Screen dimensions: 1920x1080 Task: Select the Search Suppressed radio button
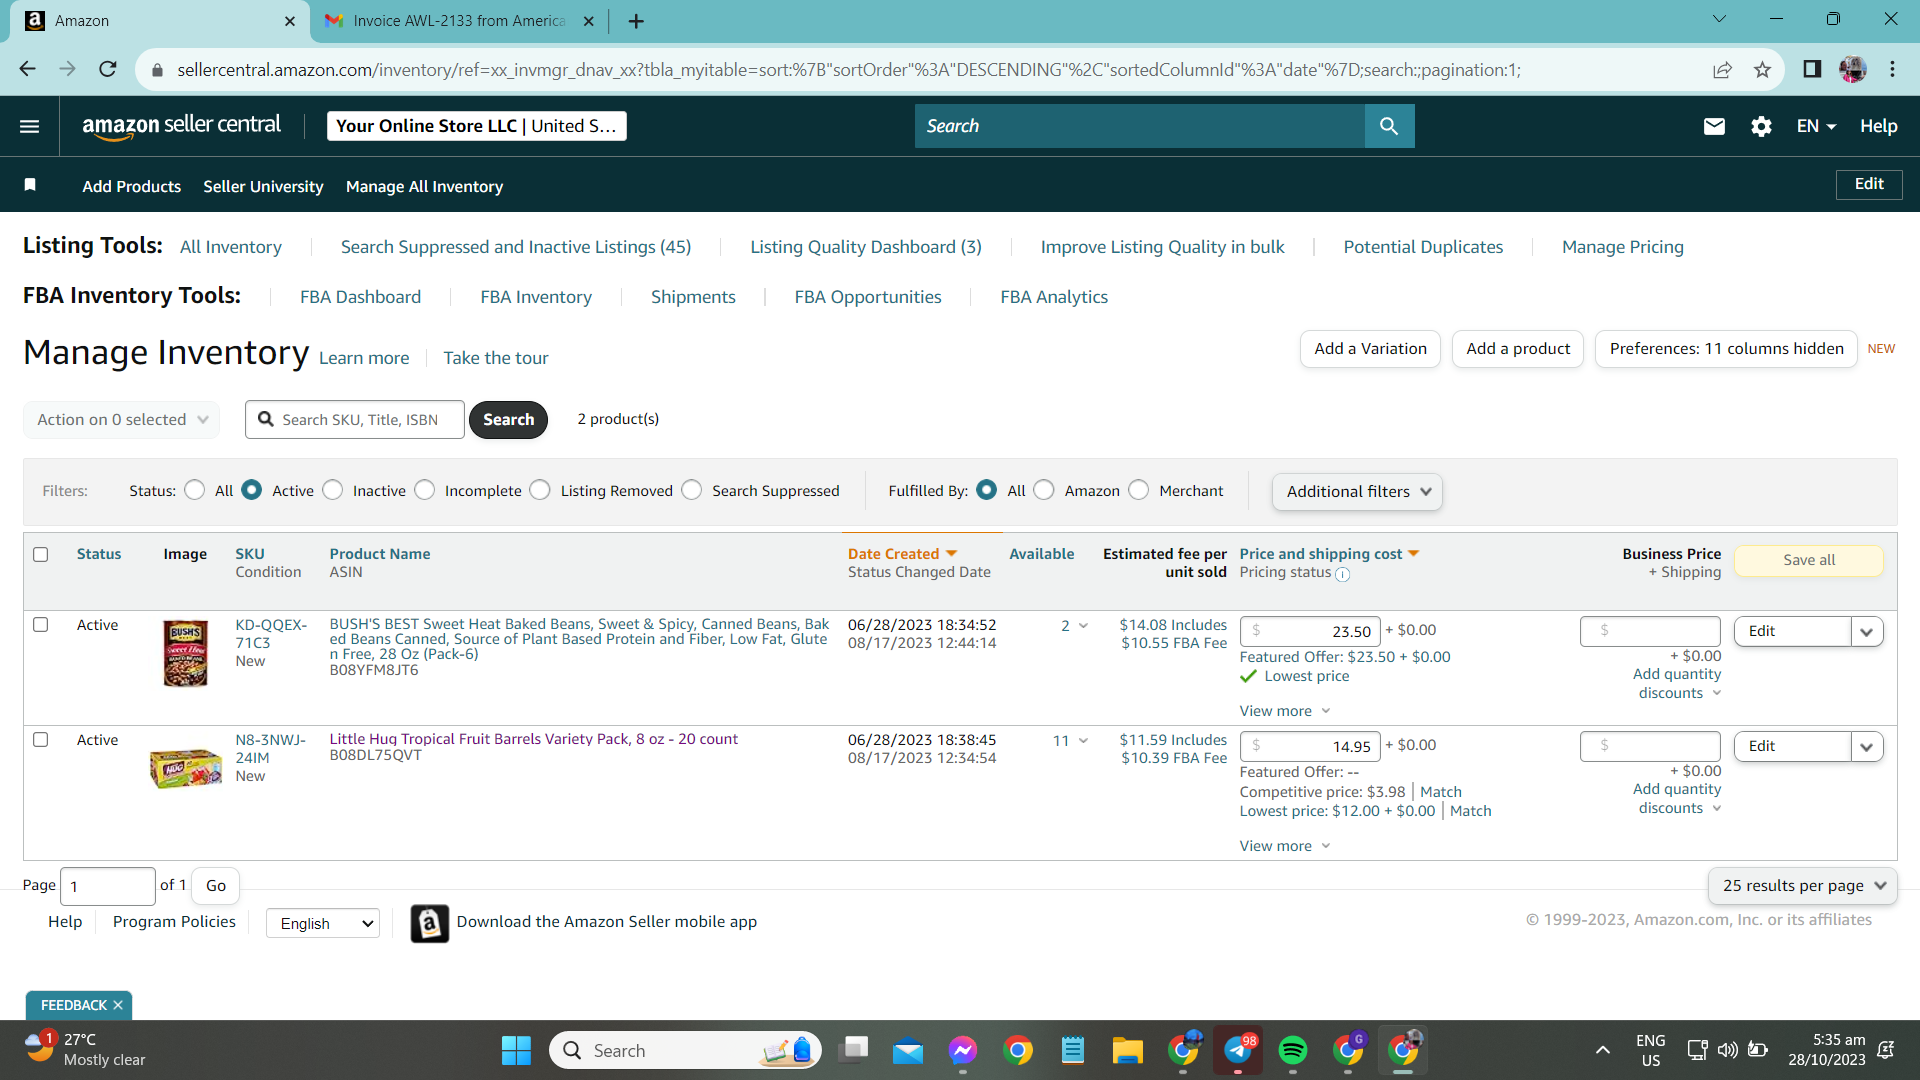pos(692,490)
